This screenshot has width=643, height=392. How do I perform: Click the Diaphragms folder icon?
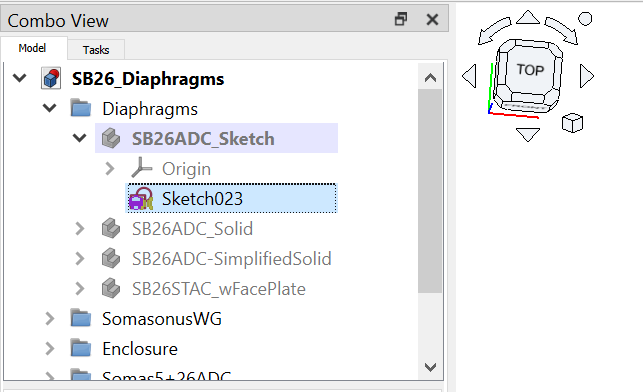coord(81,108)
